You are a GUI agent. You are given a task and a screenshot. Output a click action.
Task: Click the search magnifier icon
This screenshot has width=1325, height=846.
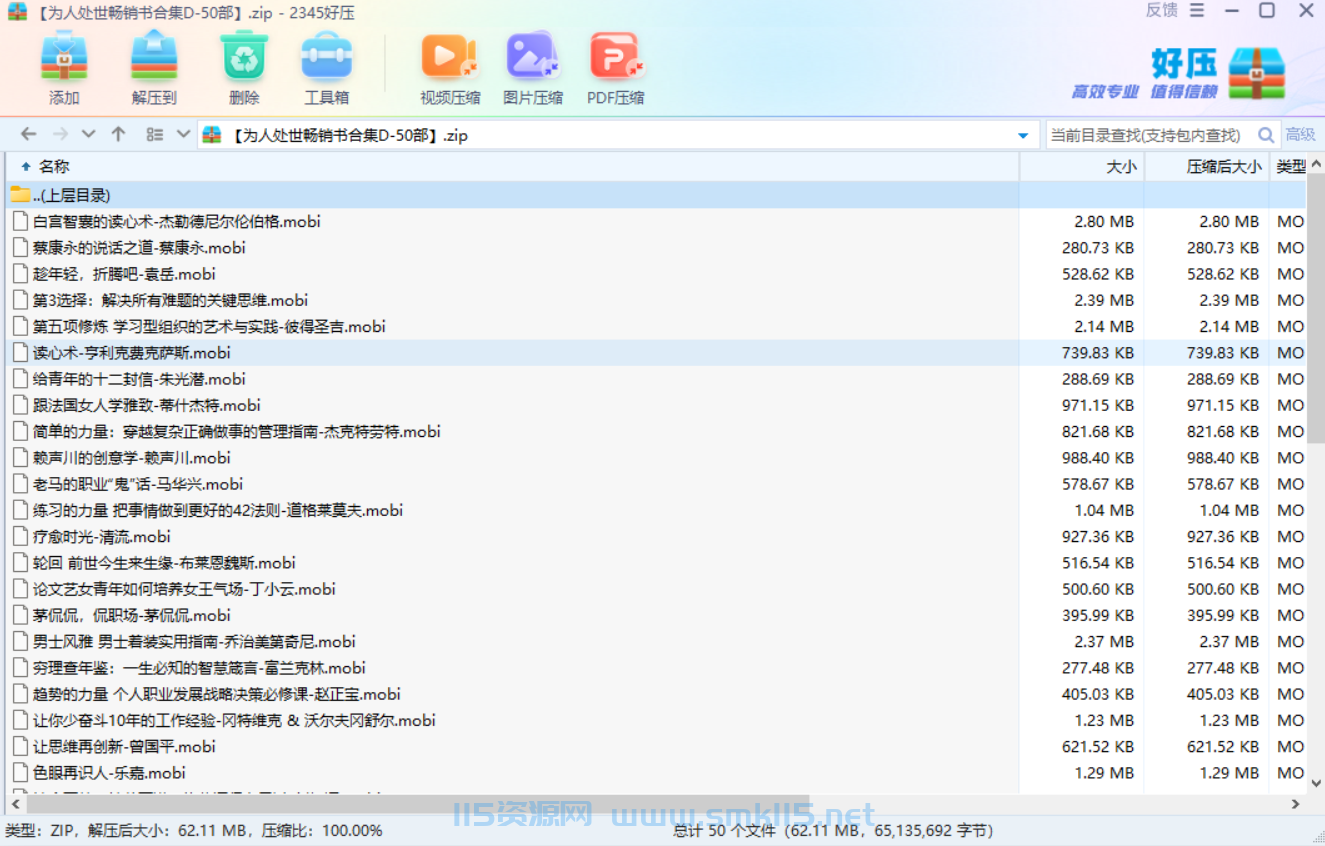coord(1266,135)
